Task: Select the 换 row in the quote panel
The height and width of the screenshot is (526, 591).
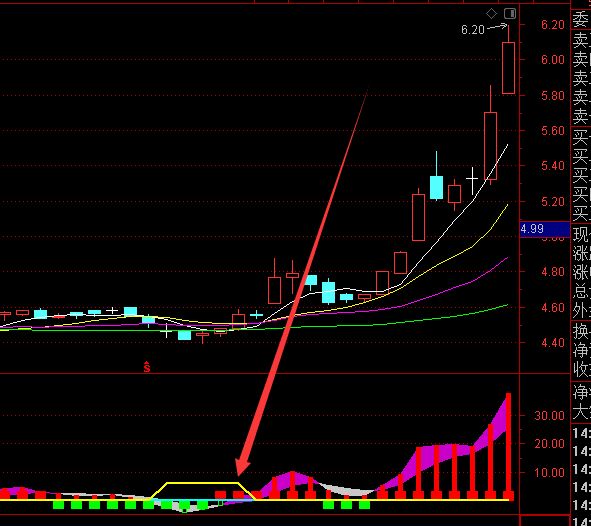Action: [x=581, y=332]
